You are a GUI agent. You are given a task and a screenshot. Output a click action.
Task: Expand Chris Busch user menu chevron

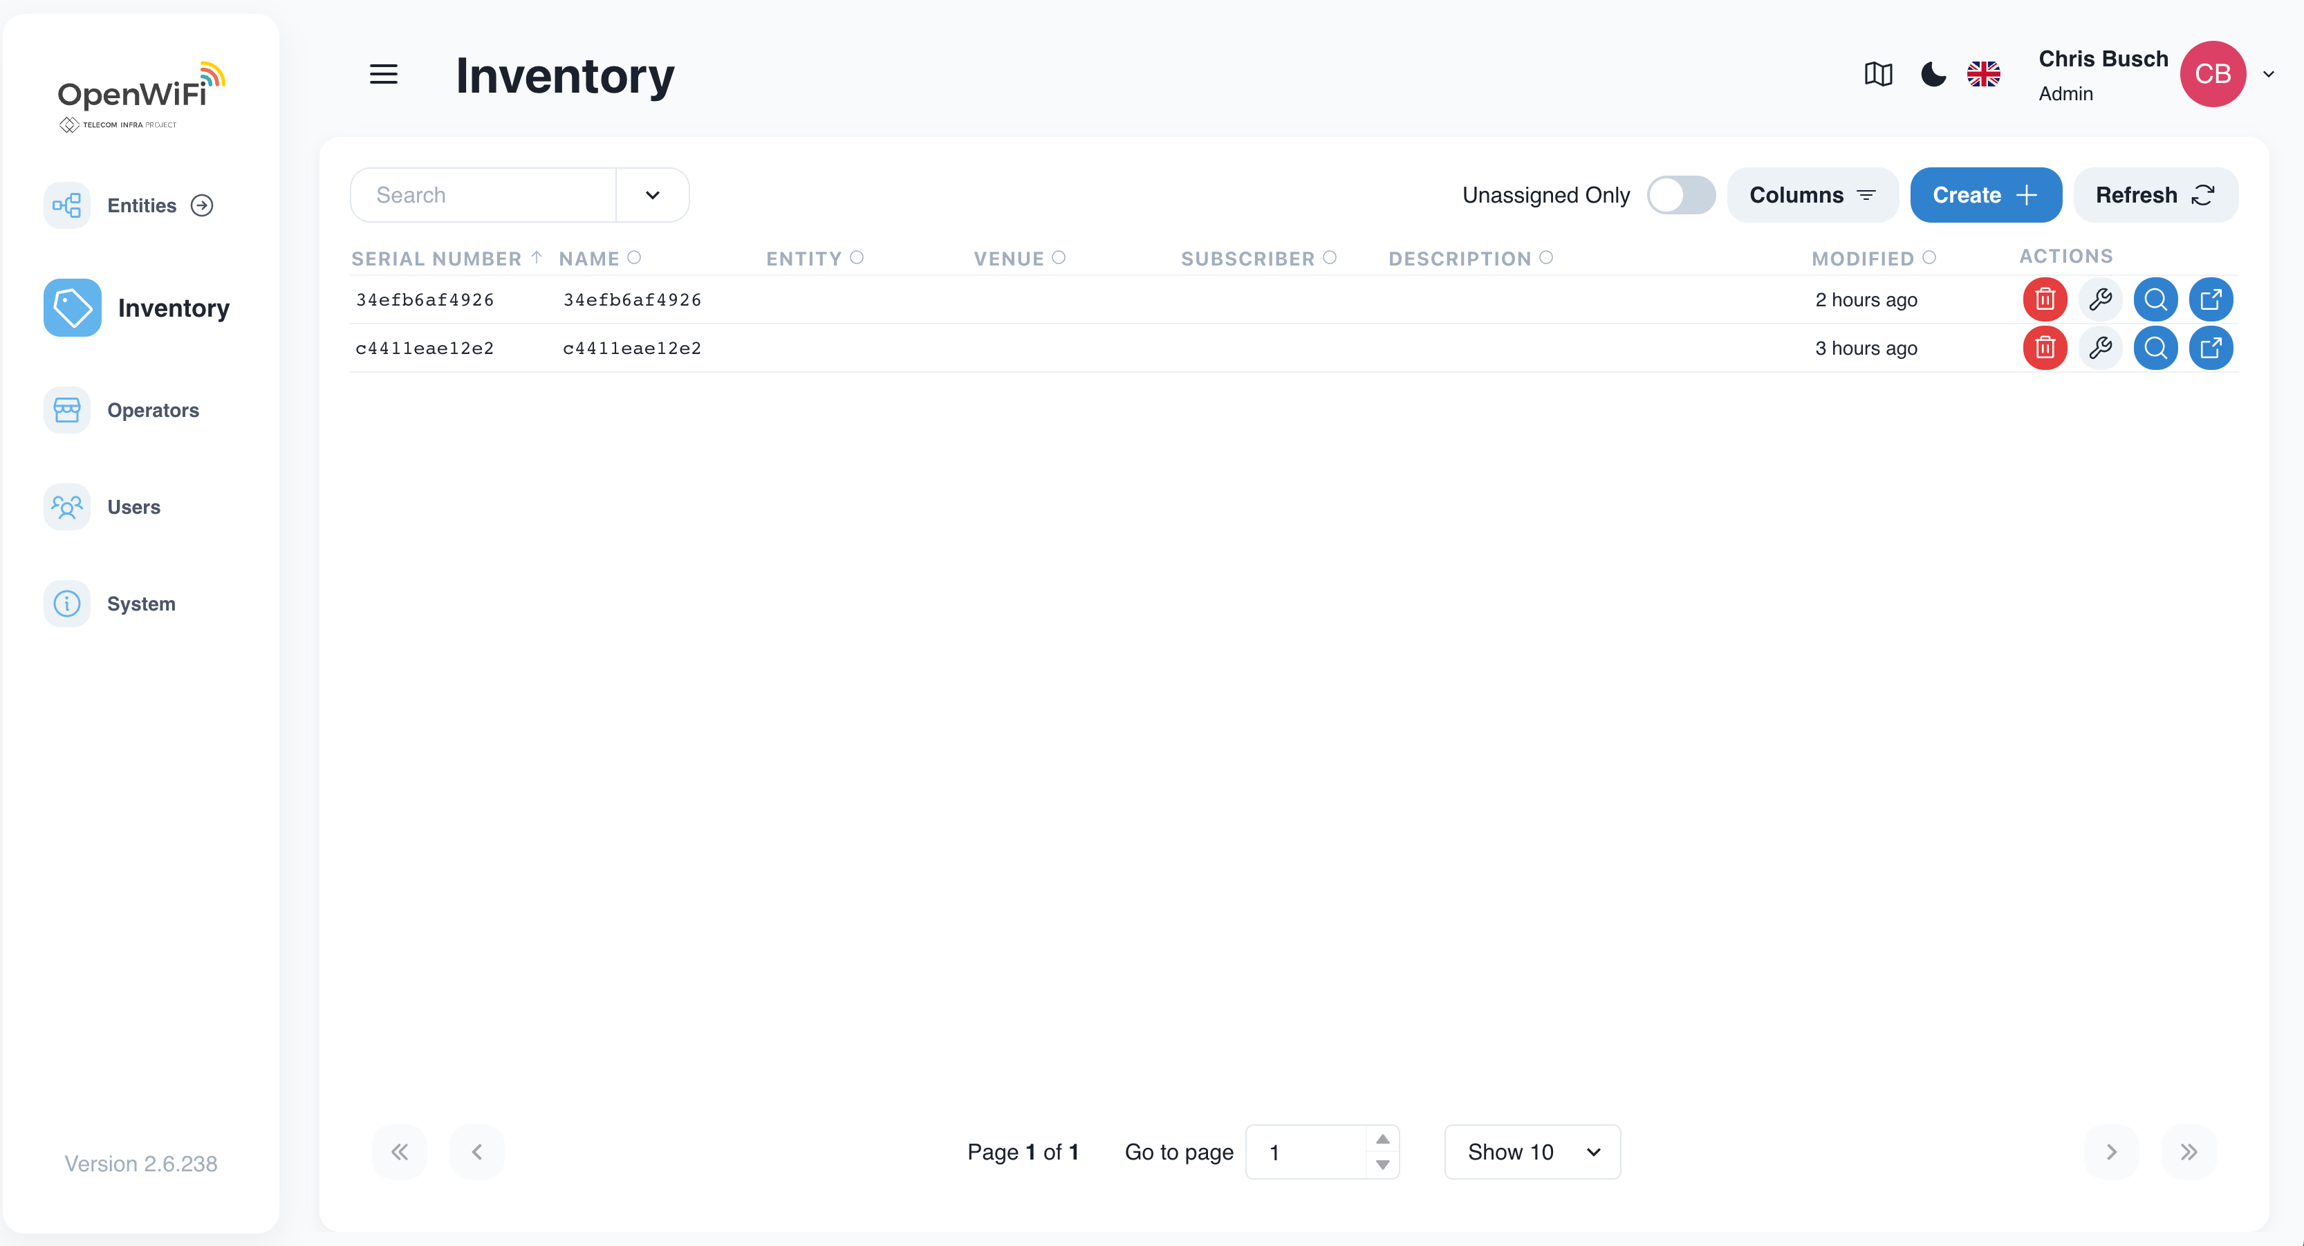(2268, 74)
